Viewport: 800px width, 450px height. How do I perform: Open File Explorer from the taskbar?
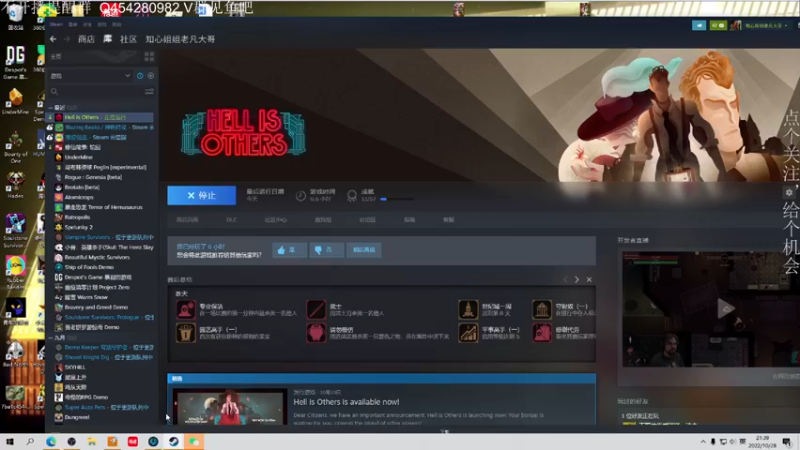tap(92, 441)
